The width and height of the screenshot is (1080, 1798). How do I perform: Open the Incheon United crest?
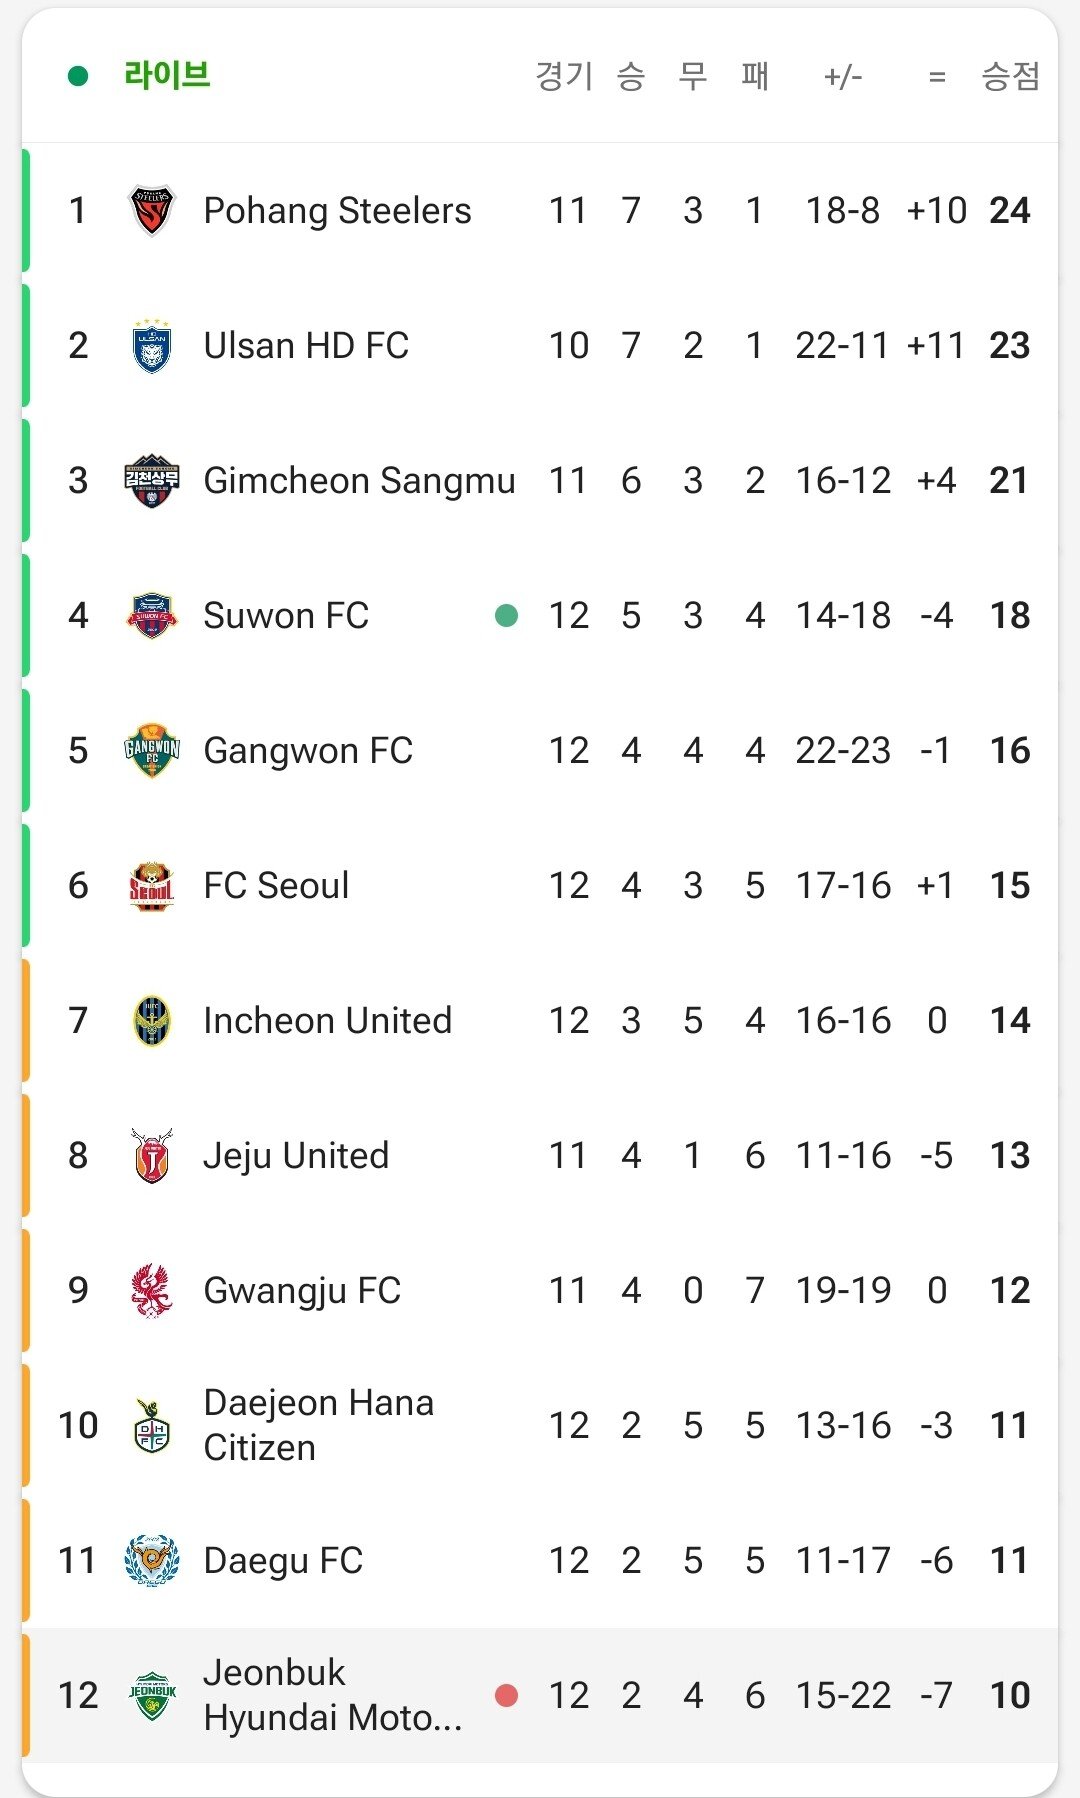[x=152, y=1021]
